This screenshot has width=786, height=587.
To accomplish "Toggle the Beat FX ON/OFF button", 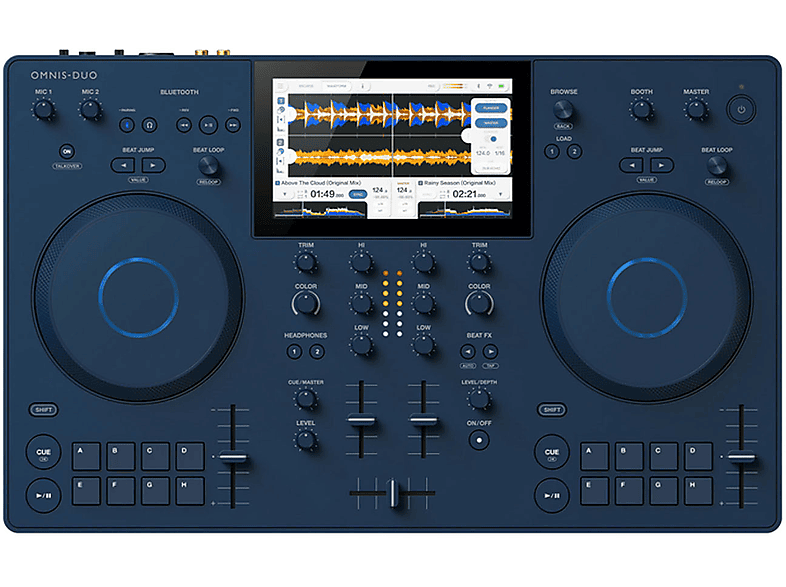I will tap(479, 440).
